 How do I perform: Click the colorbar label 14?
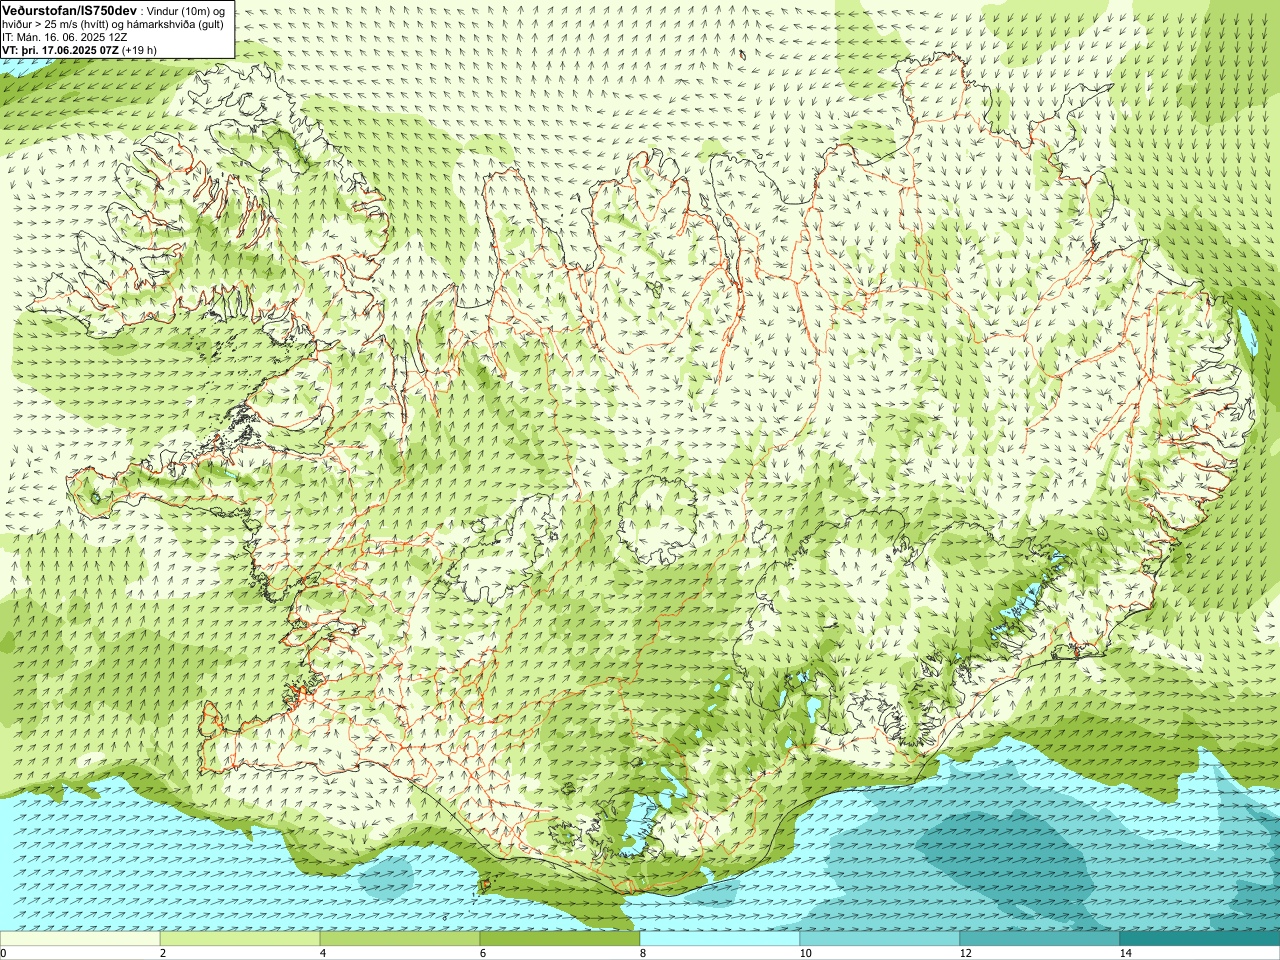click(1125, 953)
